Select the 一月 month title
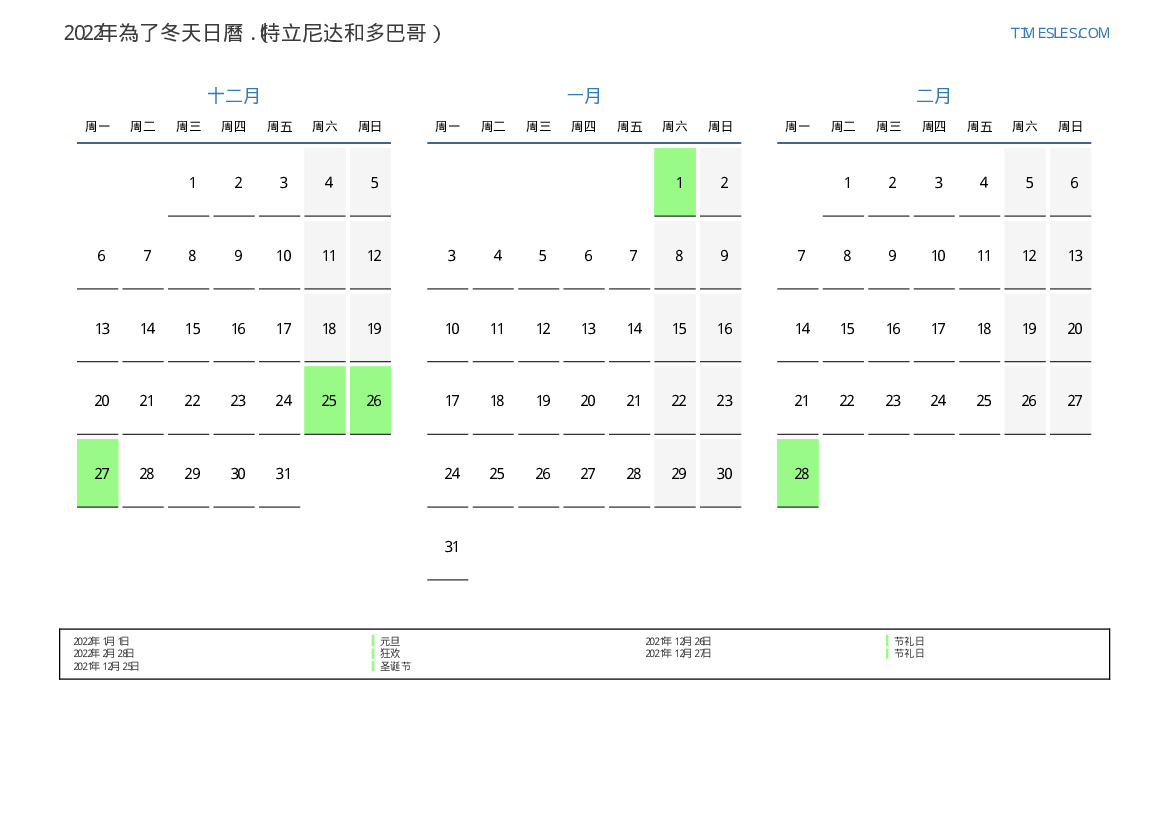 point(584,96)
